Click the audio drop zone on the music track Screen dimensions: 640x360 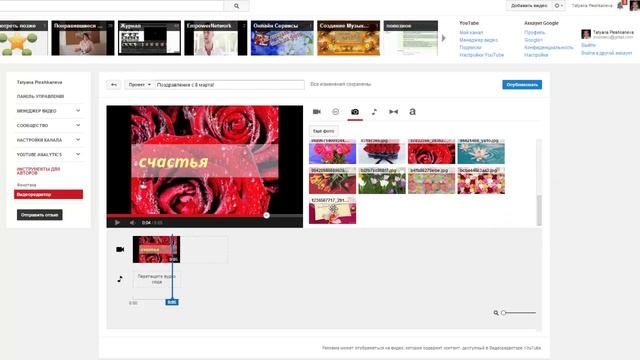[157, 279]
